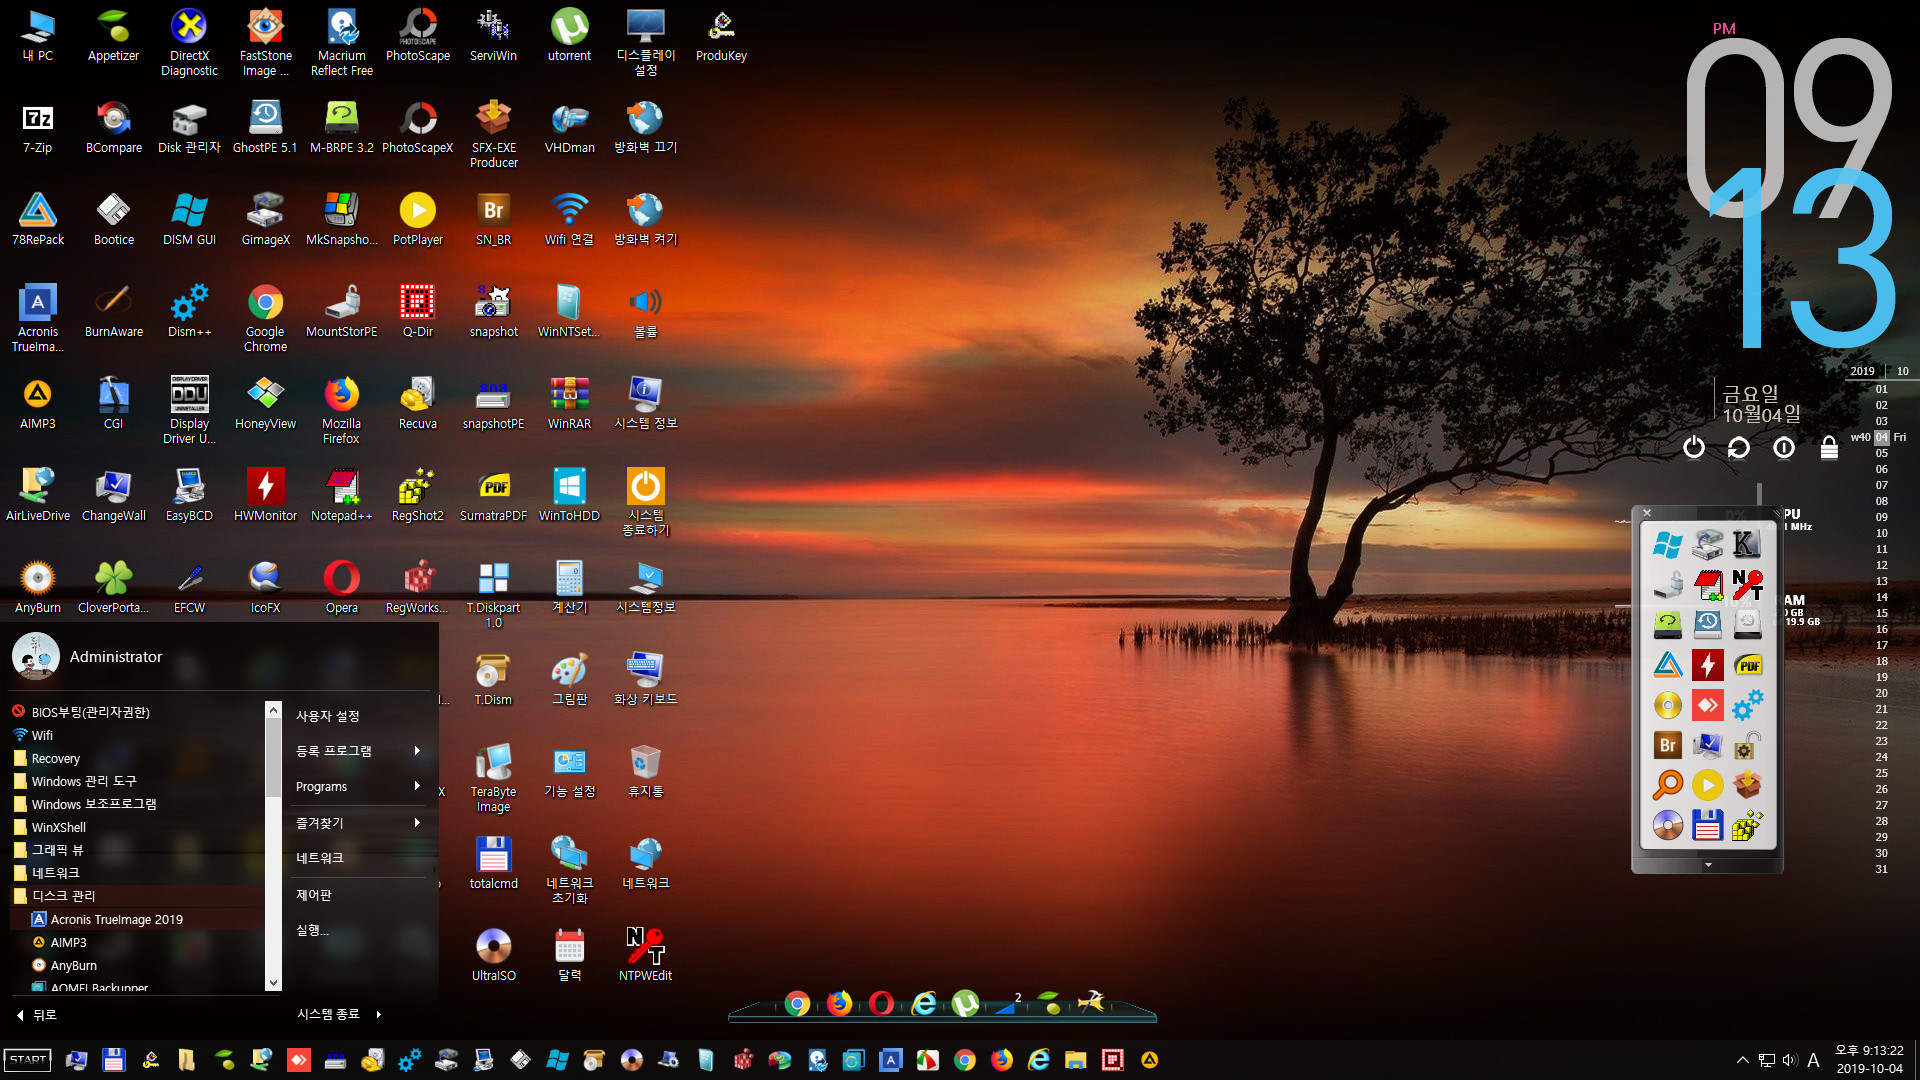The width and height of the screenshot is (1920, 1080).
Task: Click the START button on taskbar
Action: 28,1060
